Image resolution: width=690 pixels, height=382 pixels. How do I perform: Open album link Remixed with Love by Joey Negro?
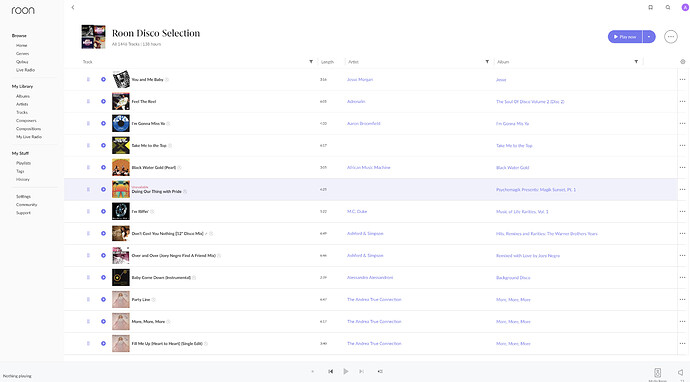click(528, 256)
